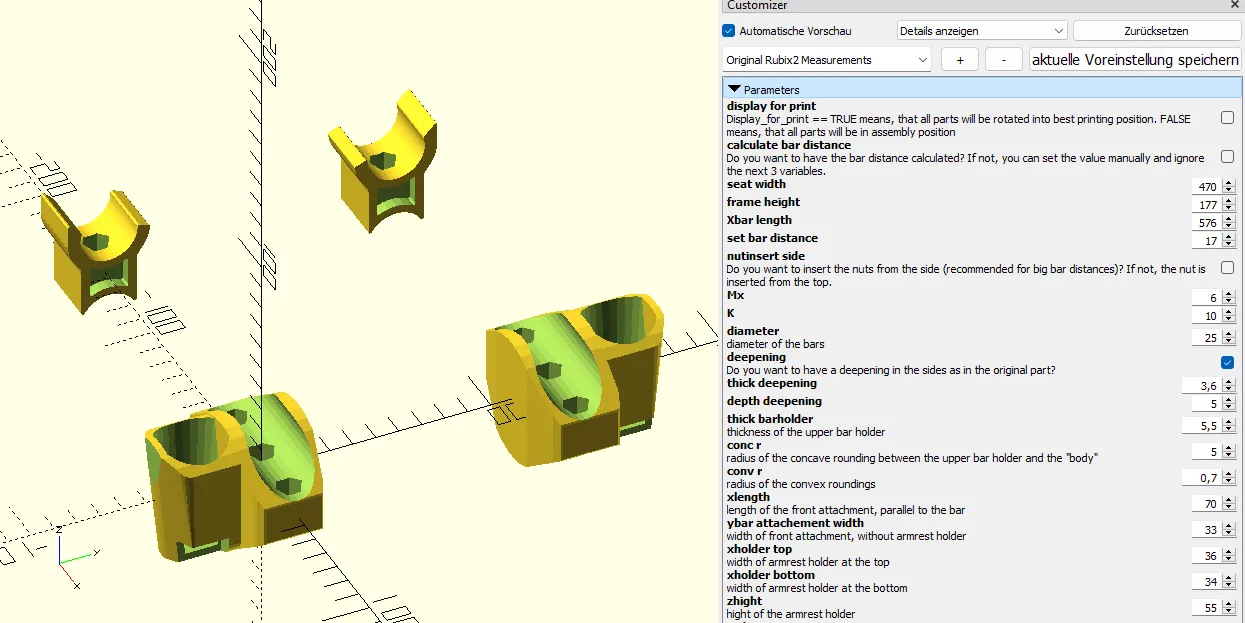Disable the deepening checkbox
Screen dimensions: 1245x623
tap(1227, 362)
